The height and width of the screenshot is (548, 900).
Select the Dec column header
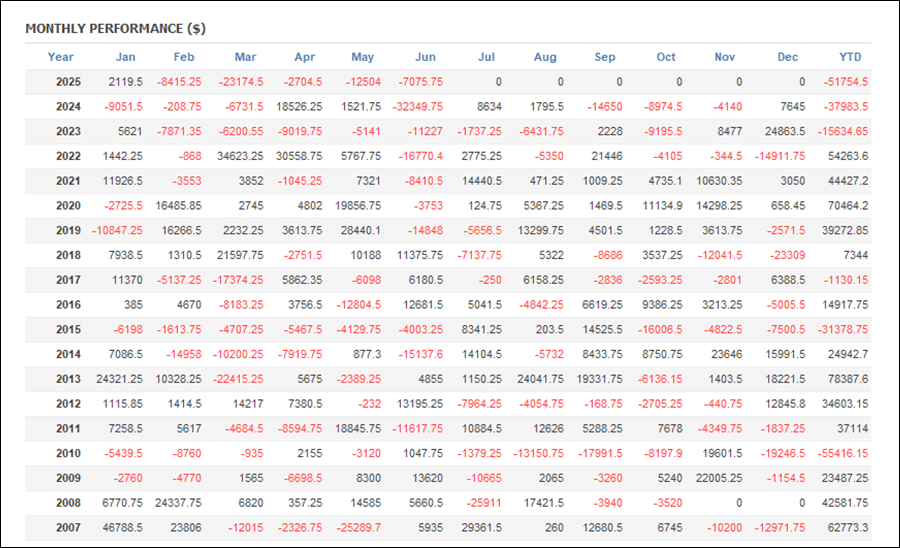(x=788, y=57)
